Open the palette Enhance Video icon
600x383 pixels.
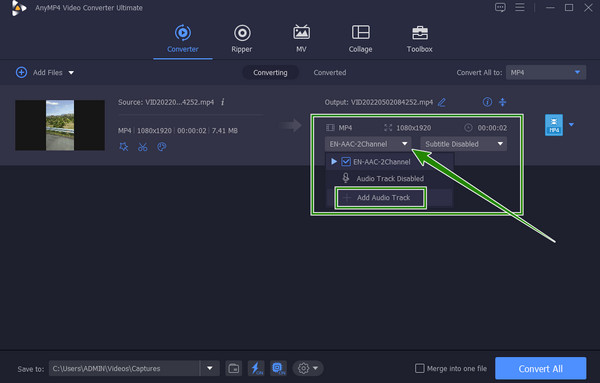point(162,147)
